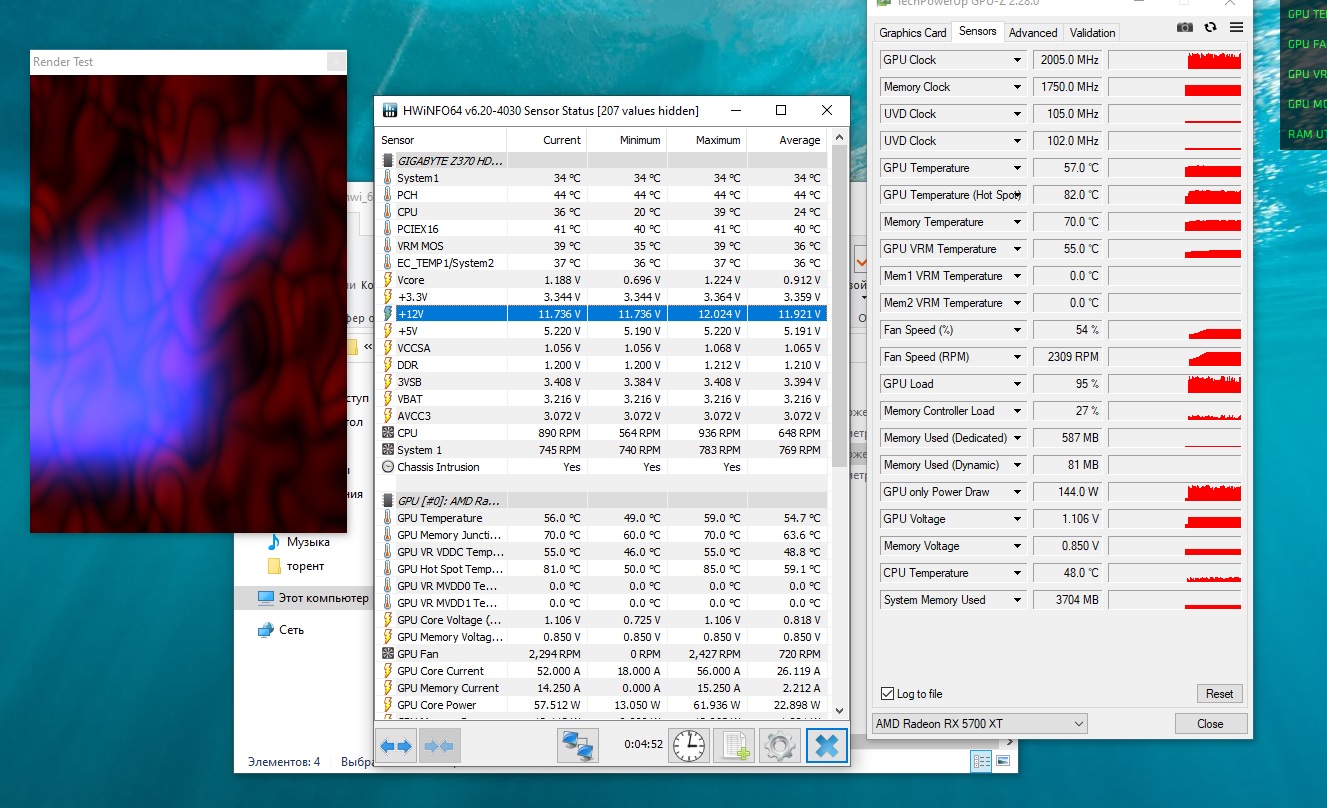The height and width of the screenshot is (808, 1327).
Task: Open the Advanced tab in GPU-Z
Action: tap(1033, 33)
